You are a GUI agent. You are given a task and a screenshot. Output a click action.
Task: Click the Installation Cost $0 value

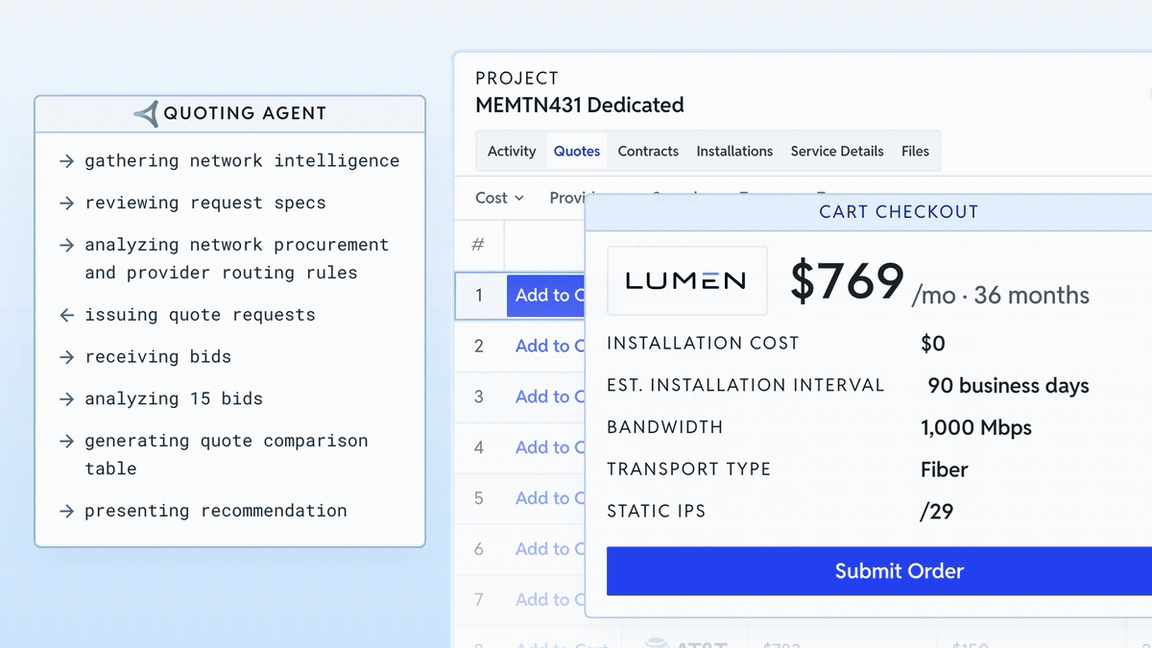point(933,343)
